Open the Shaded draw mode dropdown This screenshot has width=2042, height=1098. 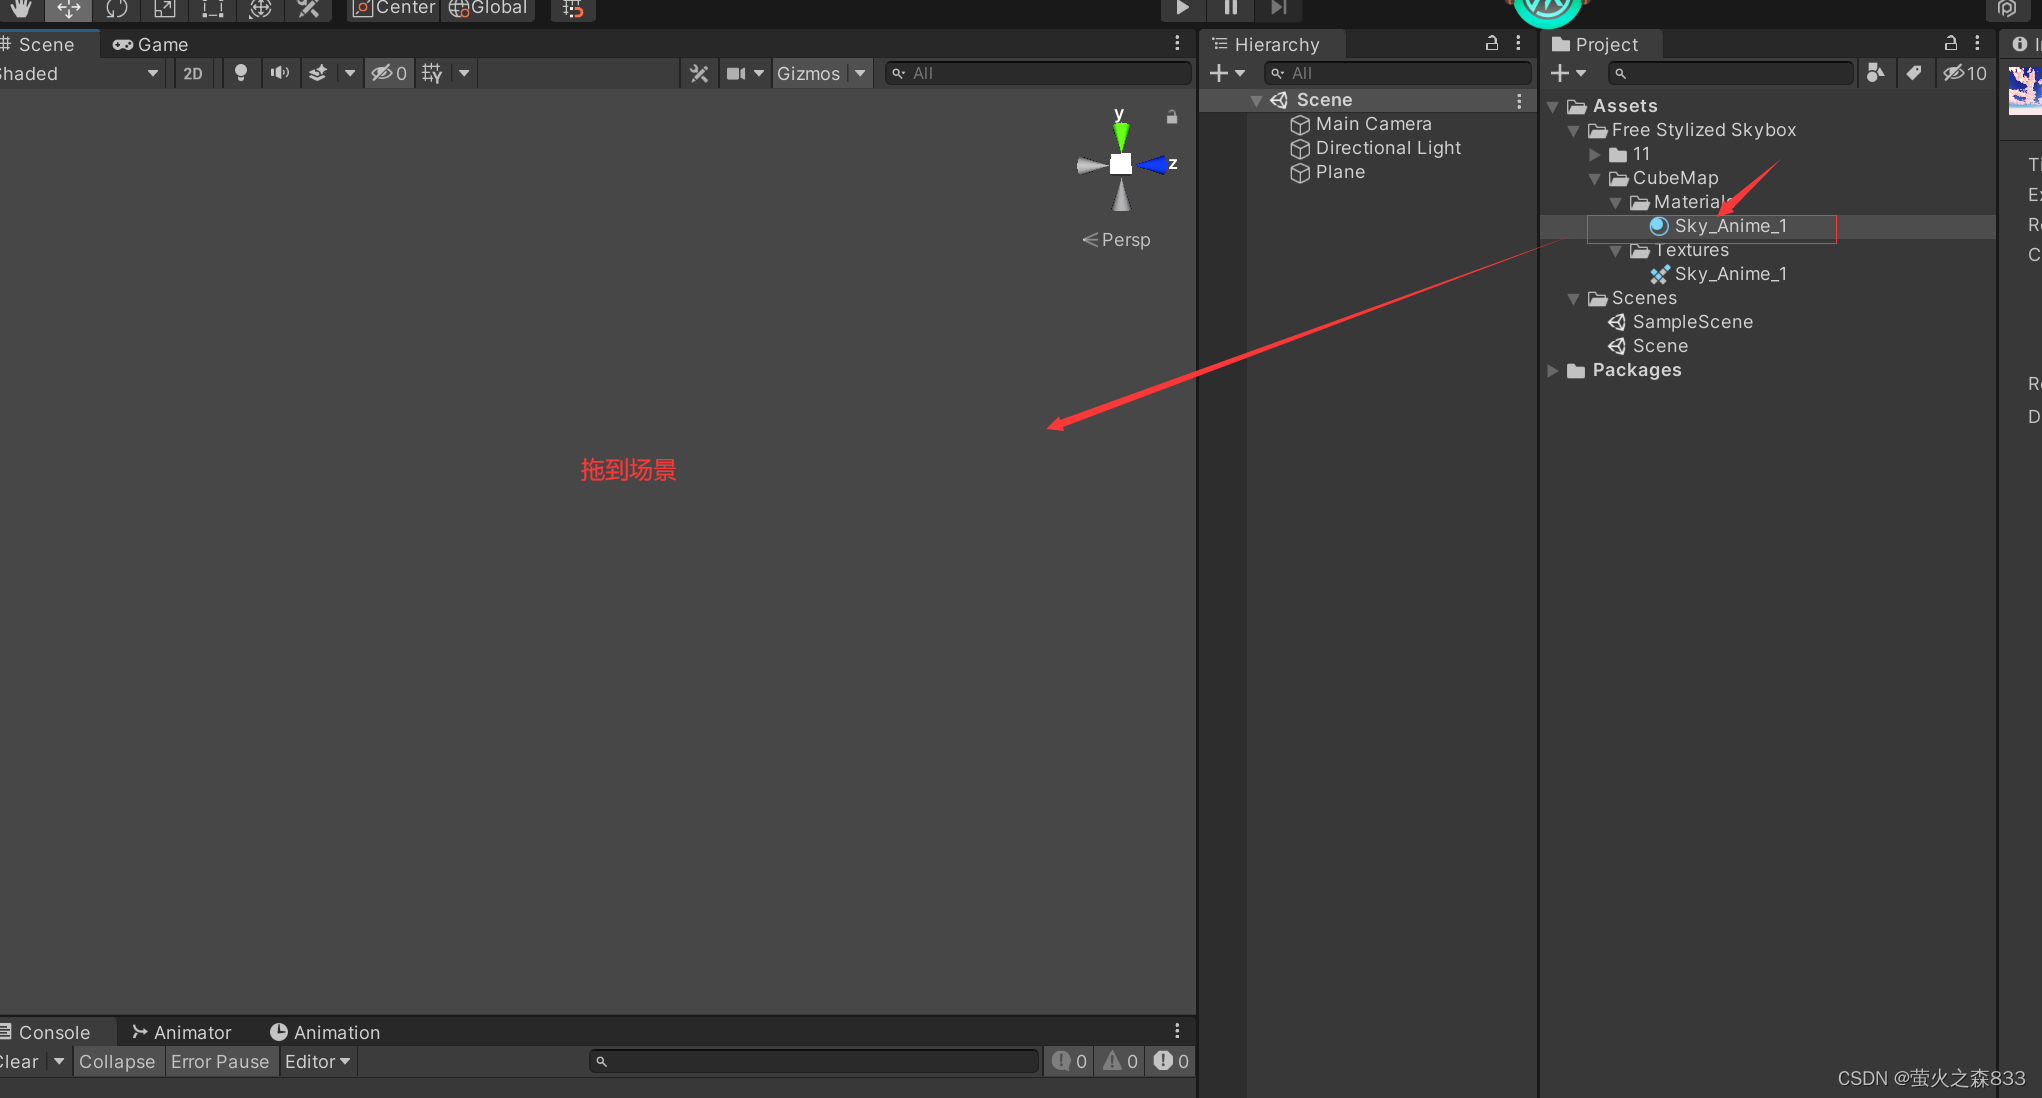(x=80, y=73)
